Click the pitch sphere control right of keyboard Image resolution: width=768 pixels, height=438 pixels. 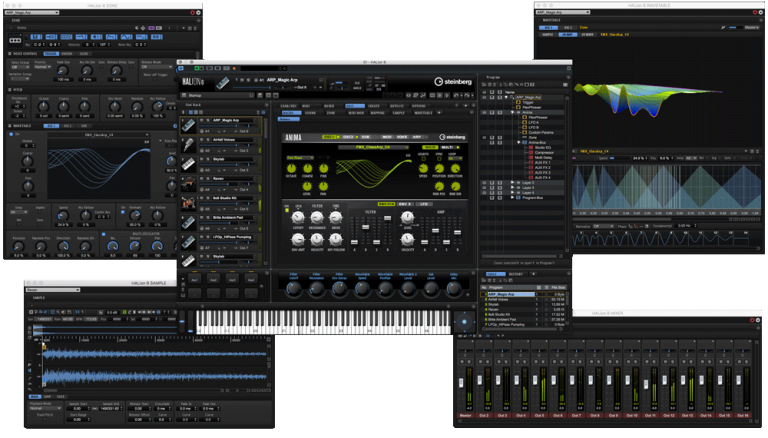tap(464, 322)
